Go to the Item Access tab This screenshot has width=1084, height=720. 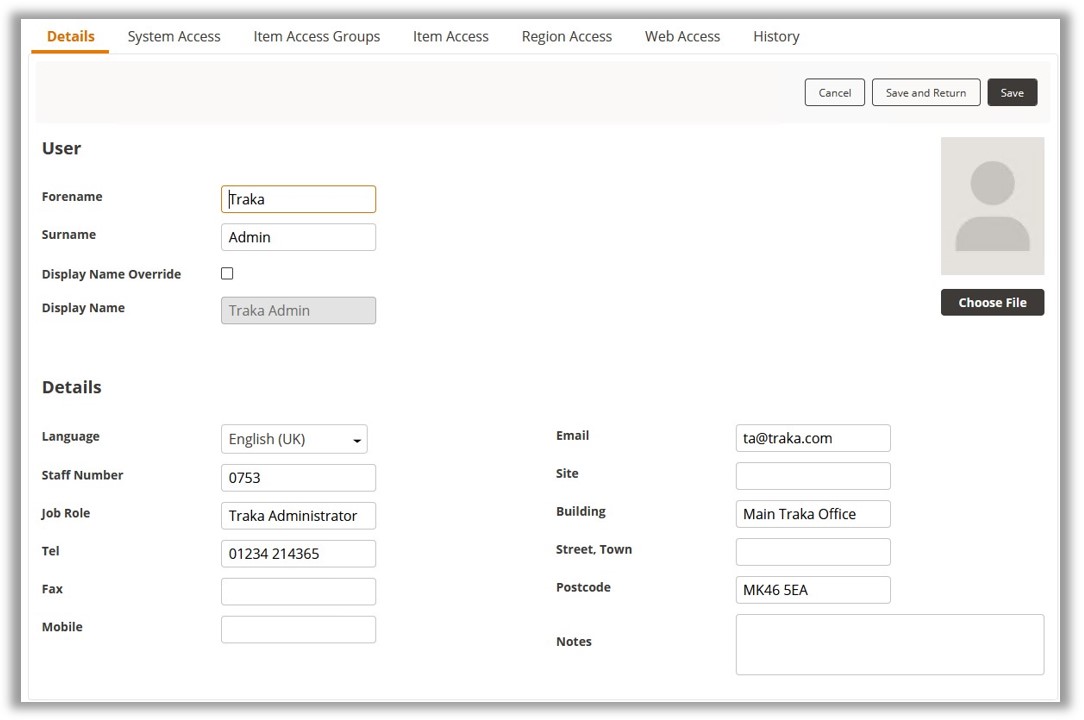tap(450, 36)
